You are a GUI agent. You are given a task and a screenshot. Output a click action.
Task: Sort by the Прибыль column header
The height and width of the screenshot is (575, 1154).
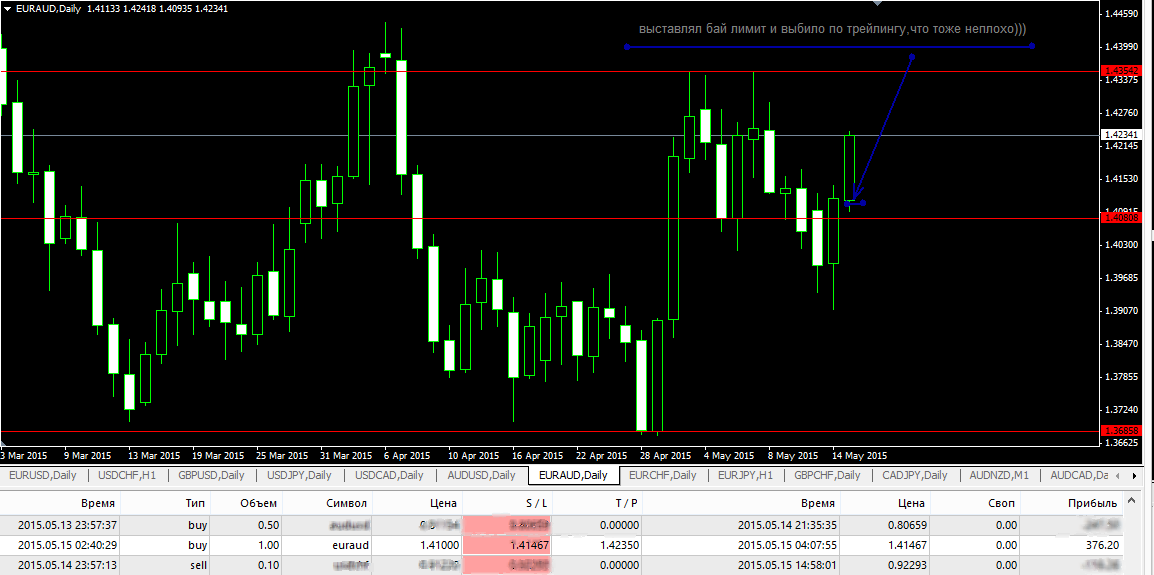tap(1072, 504)
